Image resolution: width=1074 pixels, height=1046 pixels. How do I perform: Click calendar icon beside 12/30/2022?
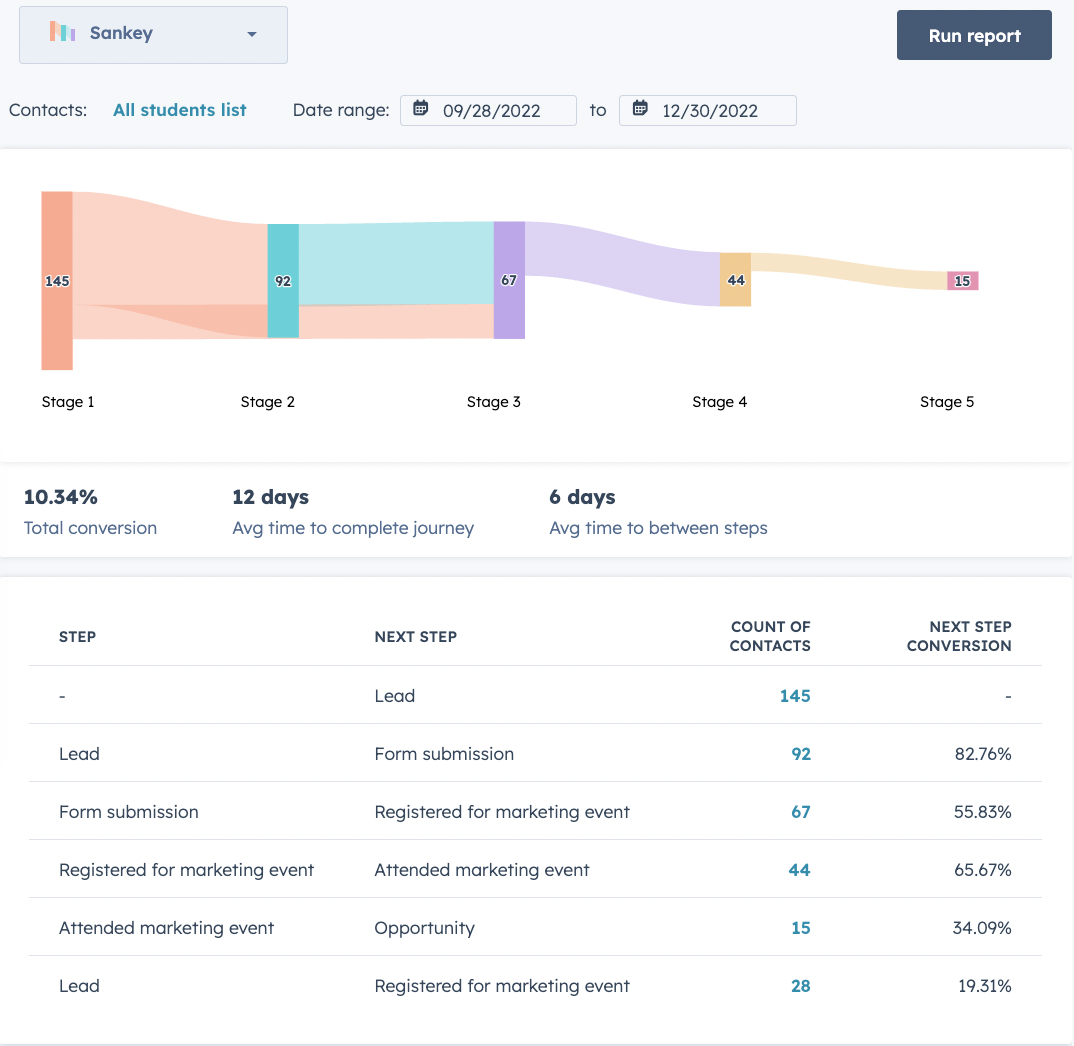coord(640,108)
